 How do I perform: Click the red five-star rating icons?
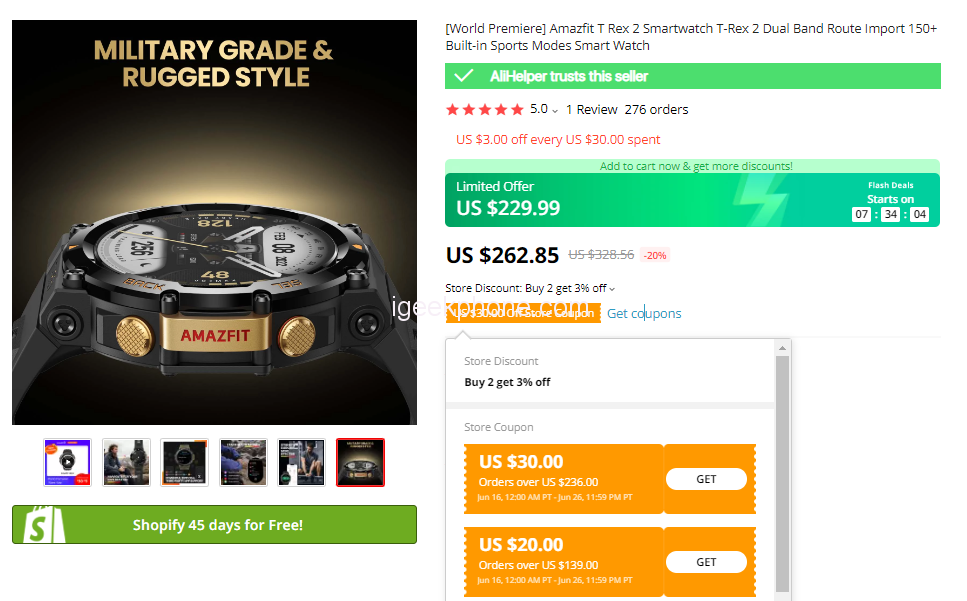coord(484,110)
